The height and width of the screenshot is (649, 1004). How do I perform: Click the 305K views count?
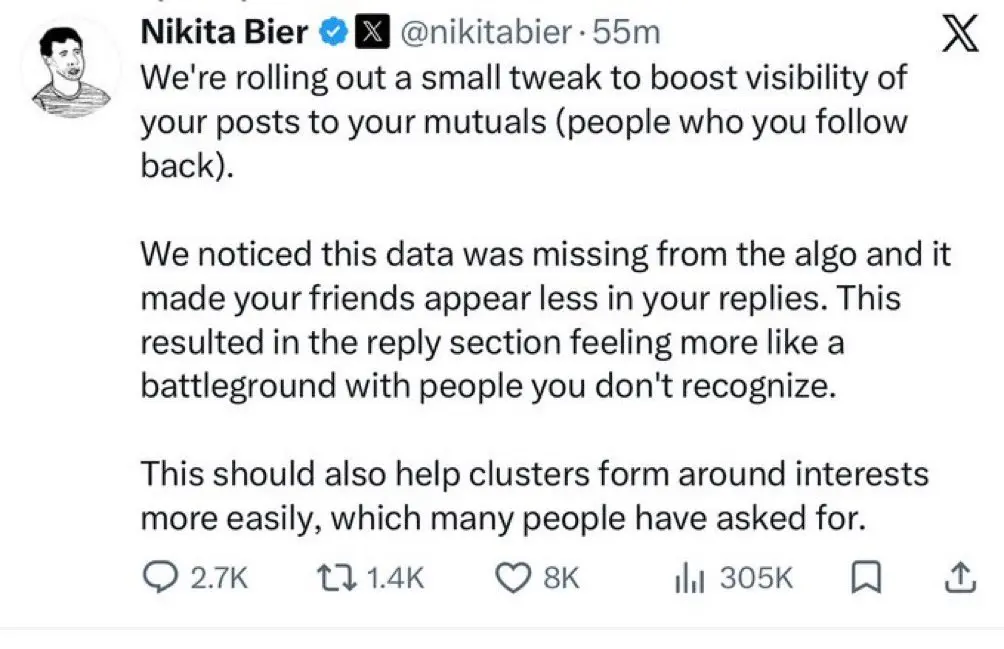tap(756, 578)
